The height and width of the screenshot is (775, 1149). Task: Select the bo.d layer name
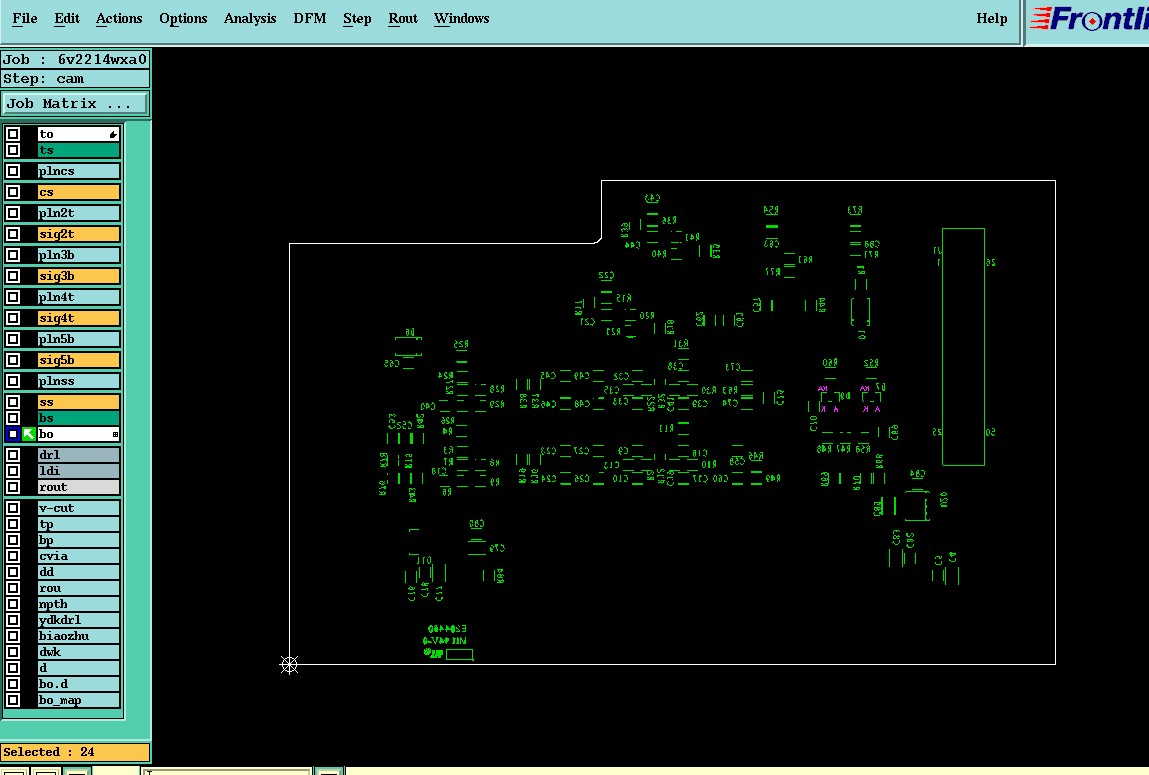tap(78, 684)
